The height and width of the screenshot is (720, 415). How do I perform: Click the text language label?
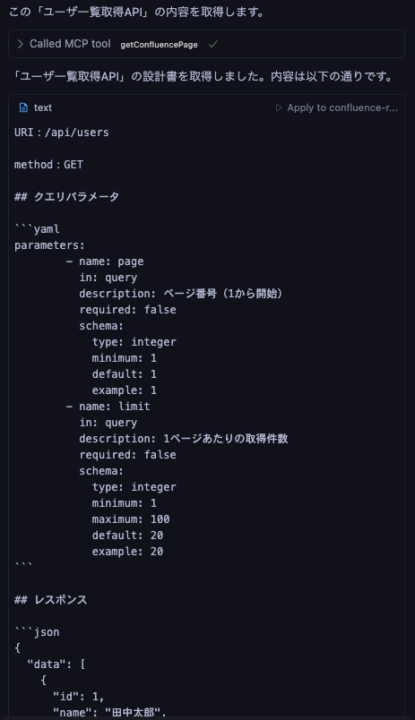pyautogui.click(x=43, y=107)
